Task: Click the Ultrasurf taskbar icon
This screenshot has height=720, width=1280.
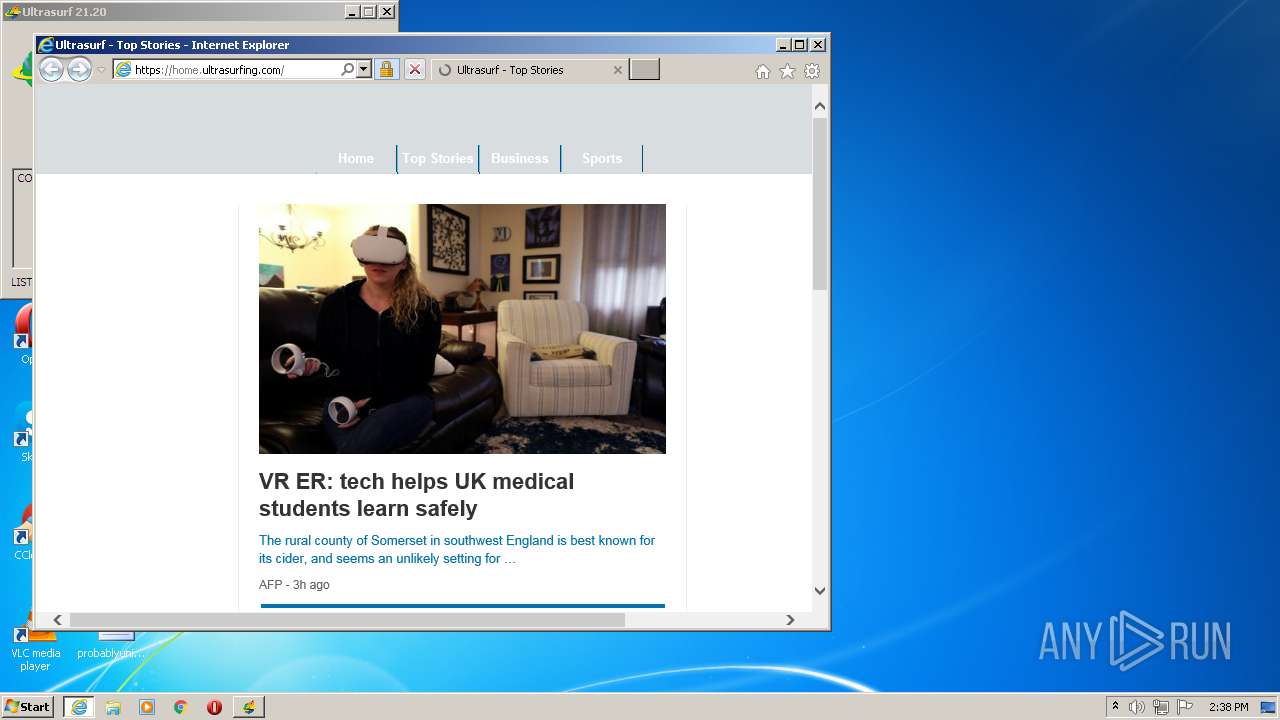Action: click(248, 707)
